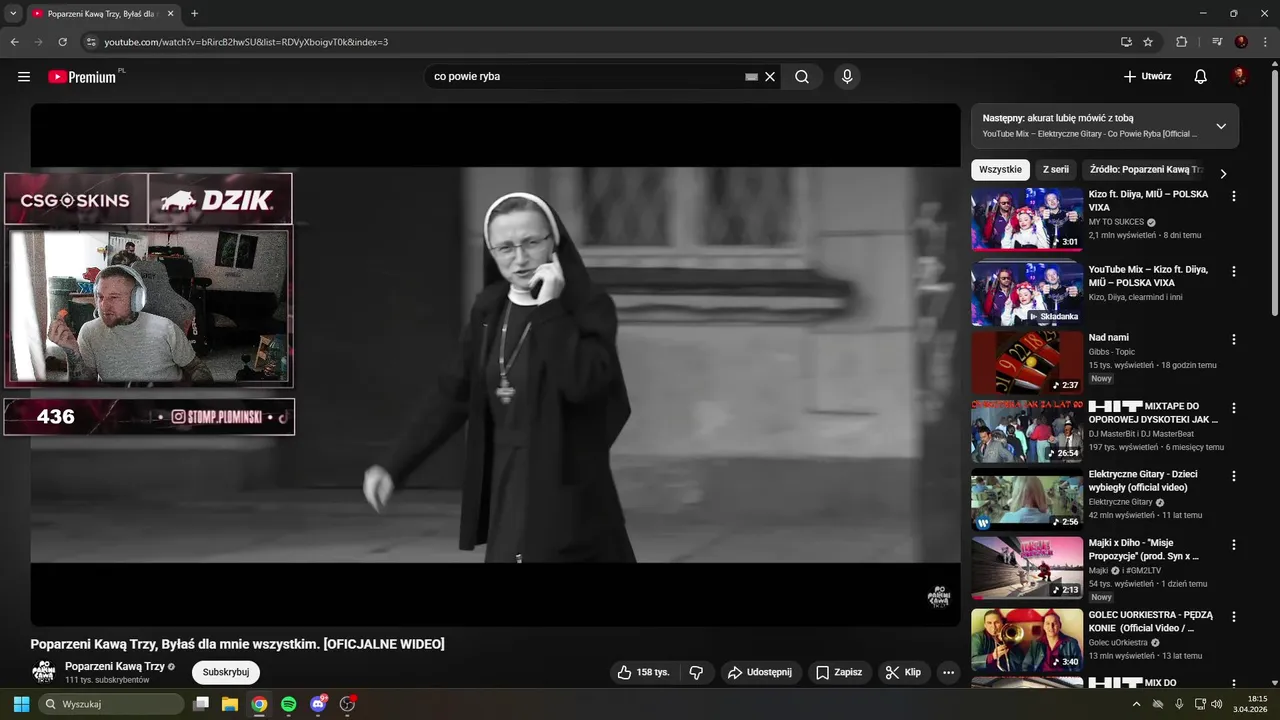Go to YouTube Premium home logo

click(83, 77)
